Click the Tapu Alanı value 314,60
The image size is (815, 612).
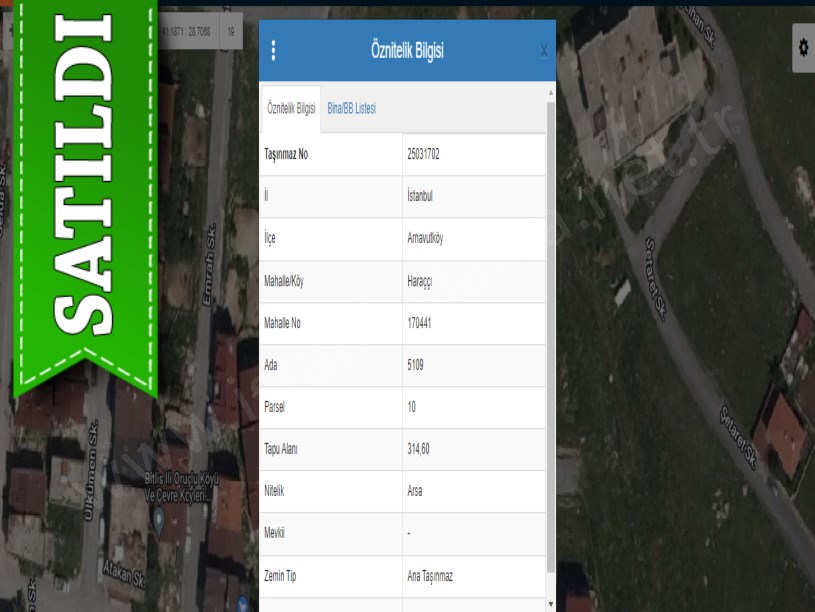tap(418, 449)
